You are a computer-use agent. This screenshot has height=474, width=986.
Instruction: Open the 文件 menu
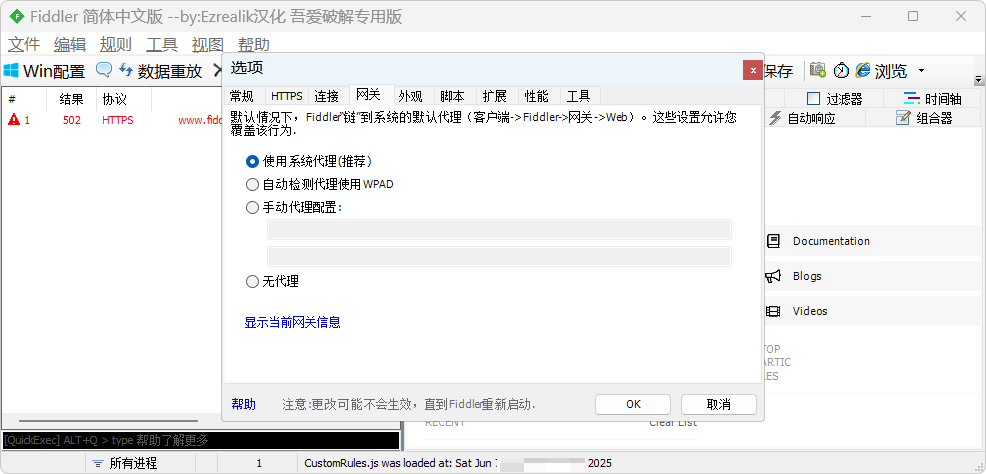24,45
